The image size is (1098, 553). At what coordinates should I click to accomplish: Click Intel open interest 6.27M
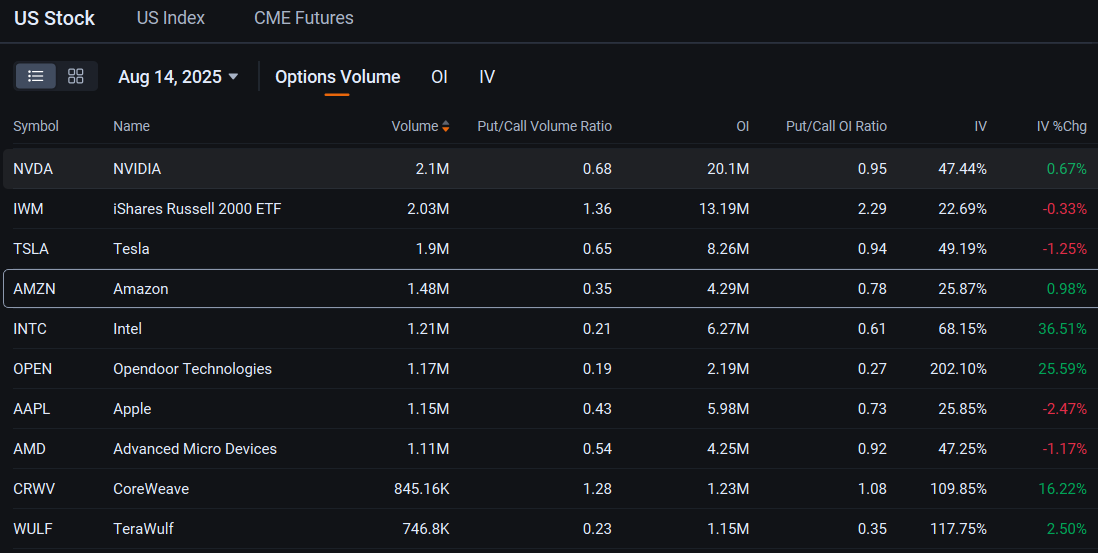coord(728,328)
